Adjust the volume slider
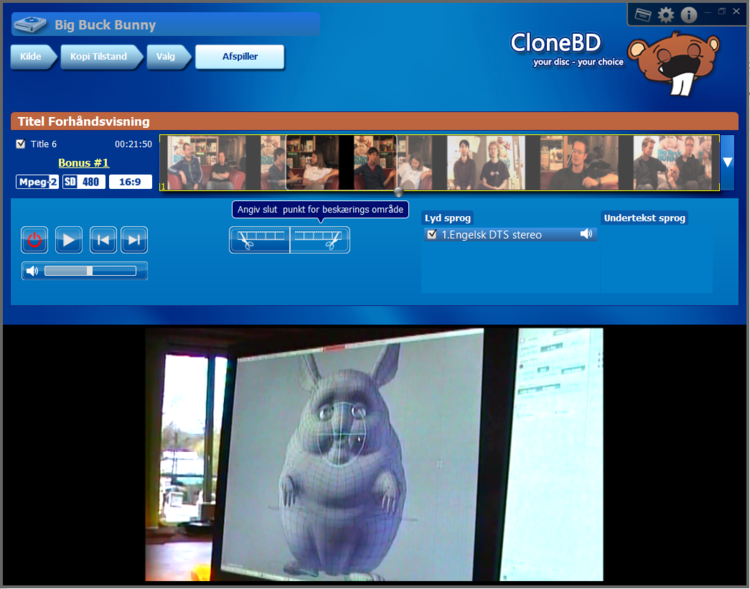Screen dimensions: 750x589 click(90, 271)
